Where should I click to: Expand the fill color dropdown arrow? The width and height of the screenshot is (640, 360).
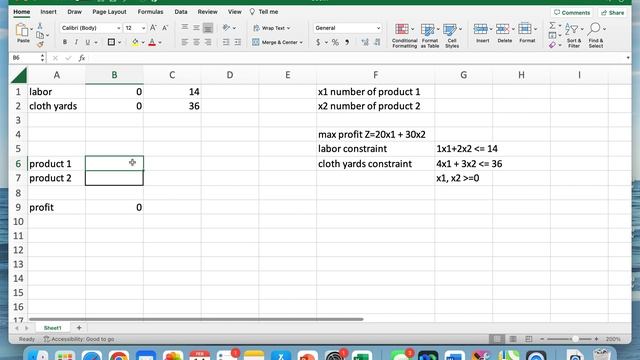143,42
